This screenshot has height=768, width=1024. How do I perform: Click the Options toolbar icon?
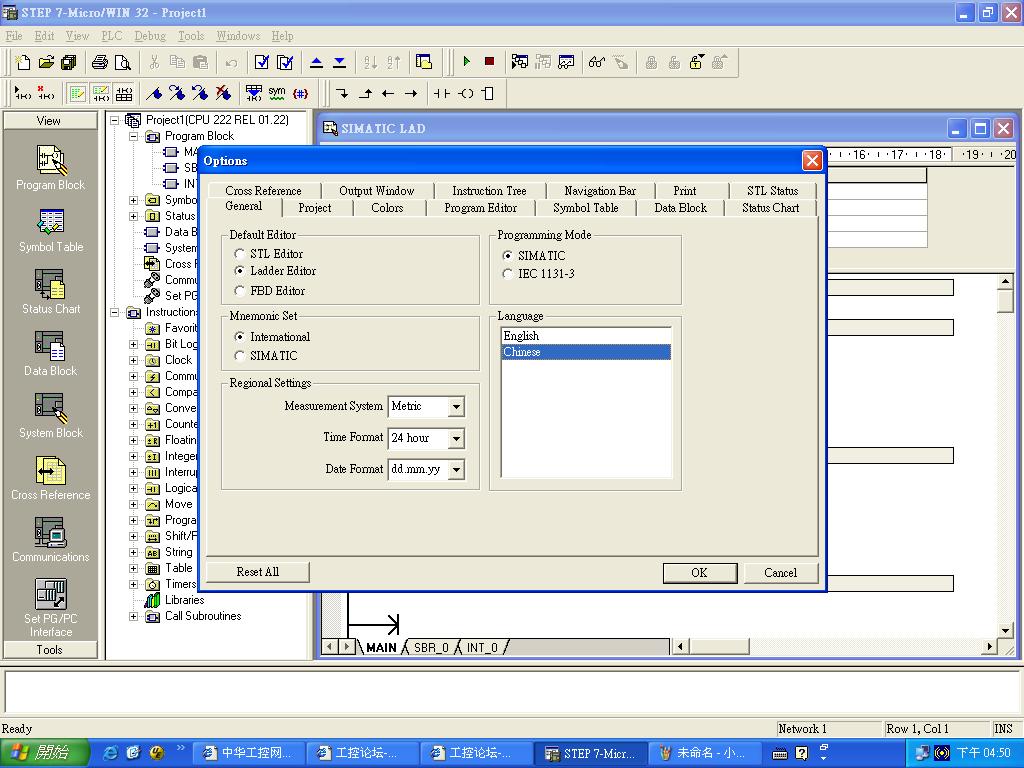point(424,62)
